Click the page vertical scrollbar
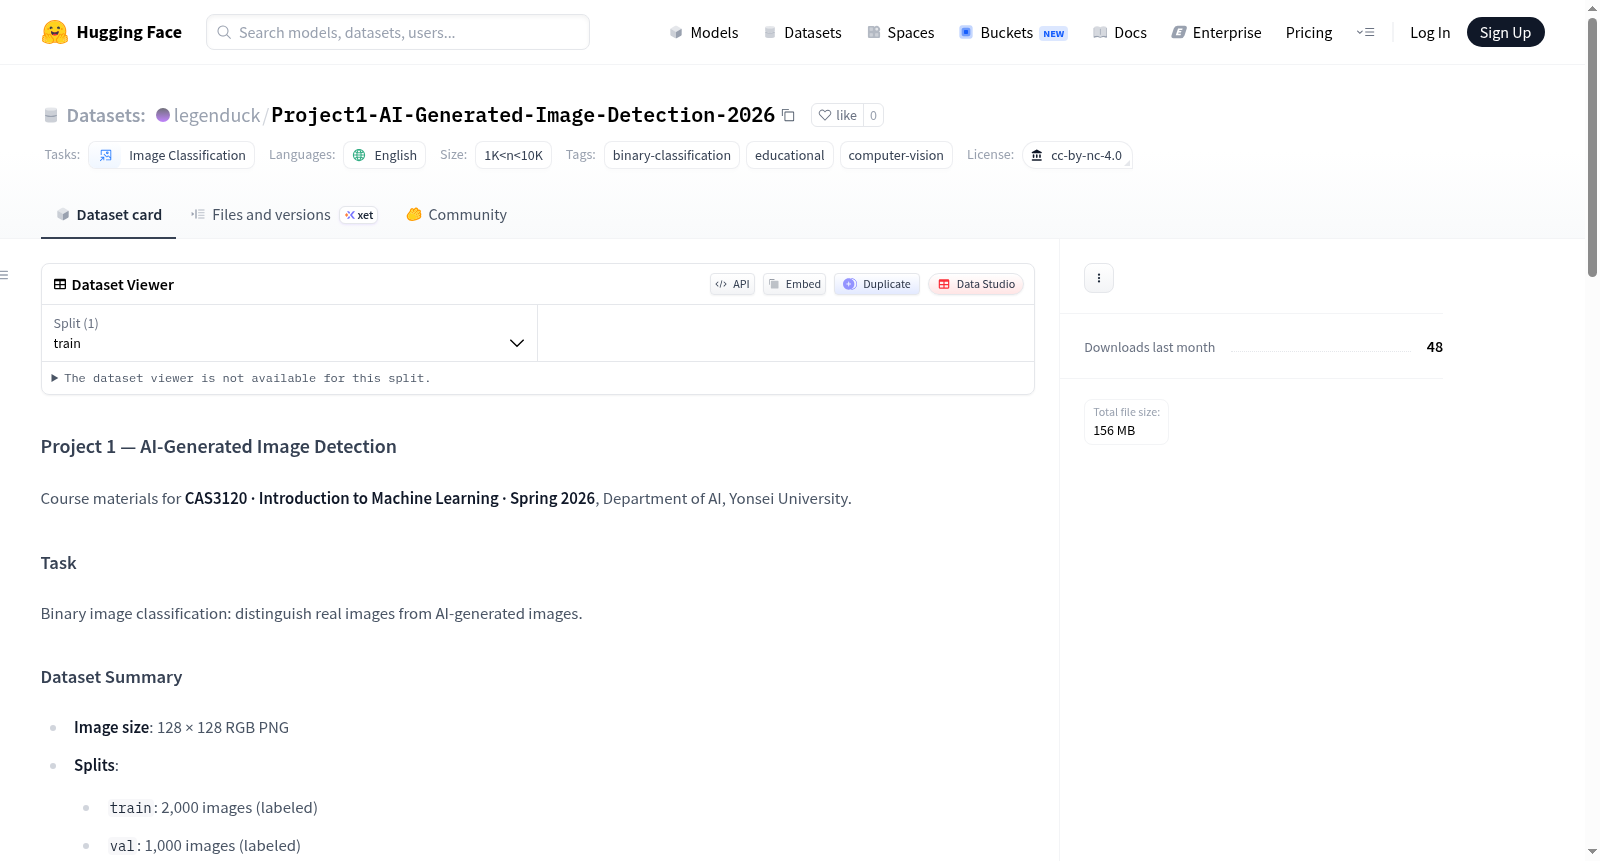 [1592, 145]
